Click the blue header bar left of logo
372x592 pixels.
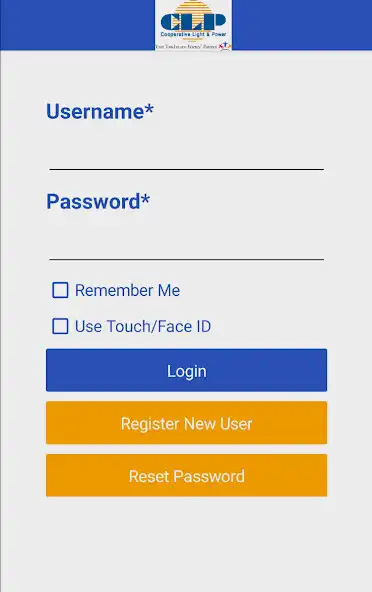click(x=77, y=25)
